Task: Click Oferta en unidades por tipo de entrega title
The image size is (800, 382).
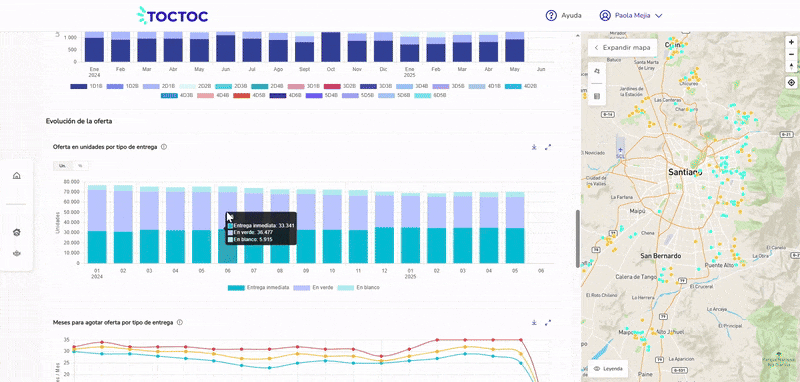Action: 106,147
